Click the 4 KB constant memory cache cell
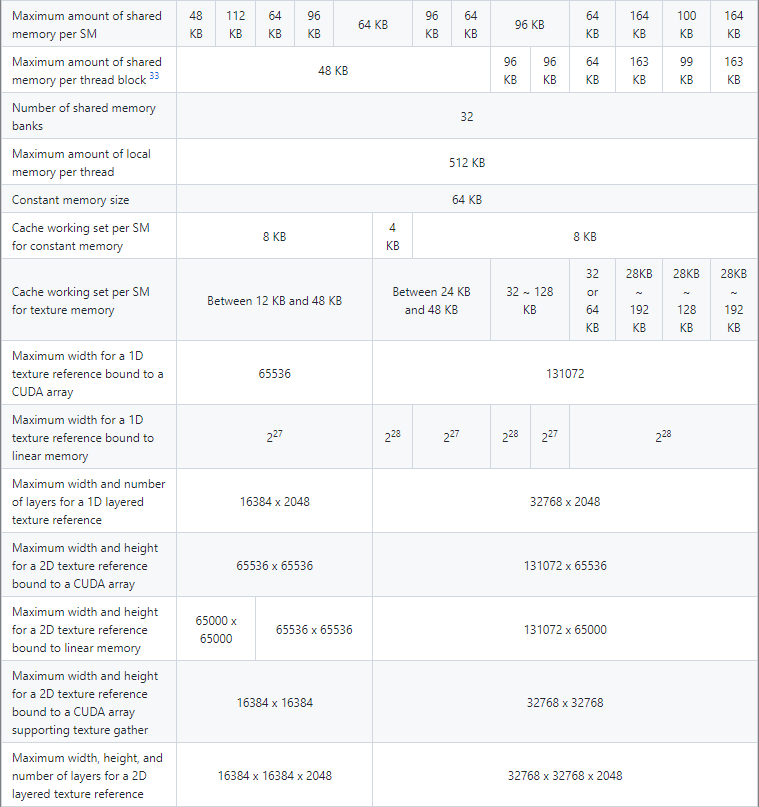Screen dimensions: 759x807 [392, 236]
